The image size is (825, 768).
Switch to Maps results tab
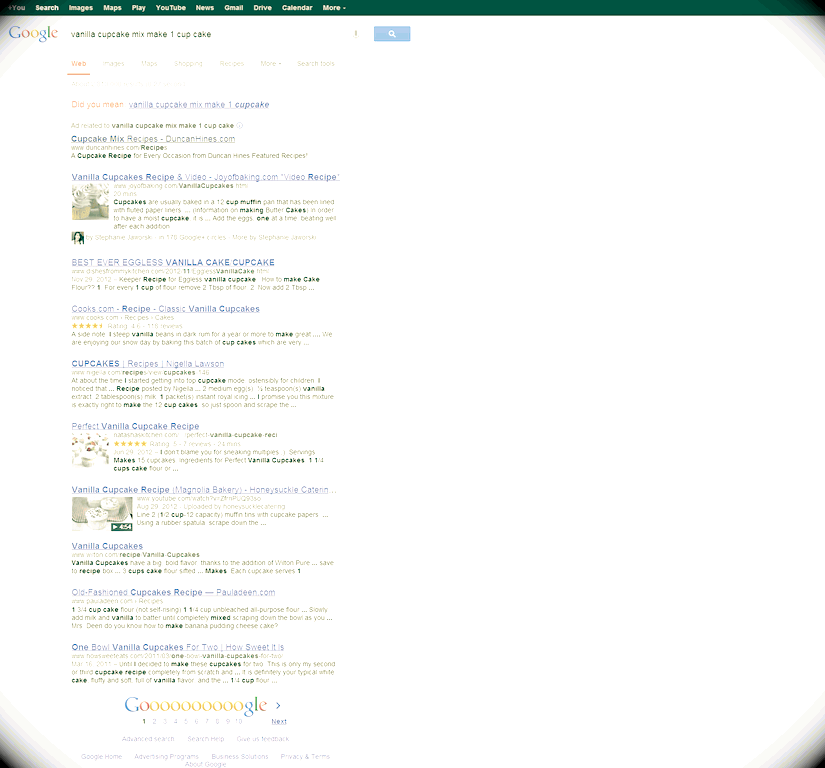coord(149,64)
